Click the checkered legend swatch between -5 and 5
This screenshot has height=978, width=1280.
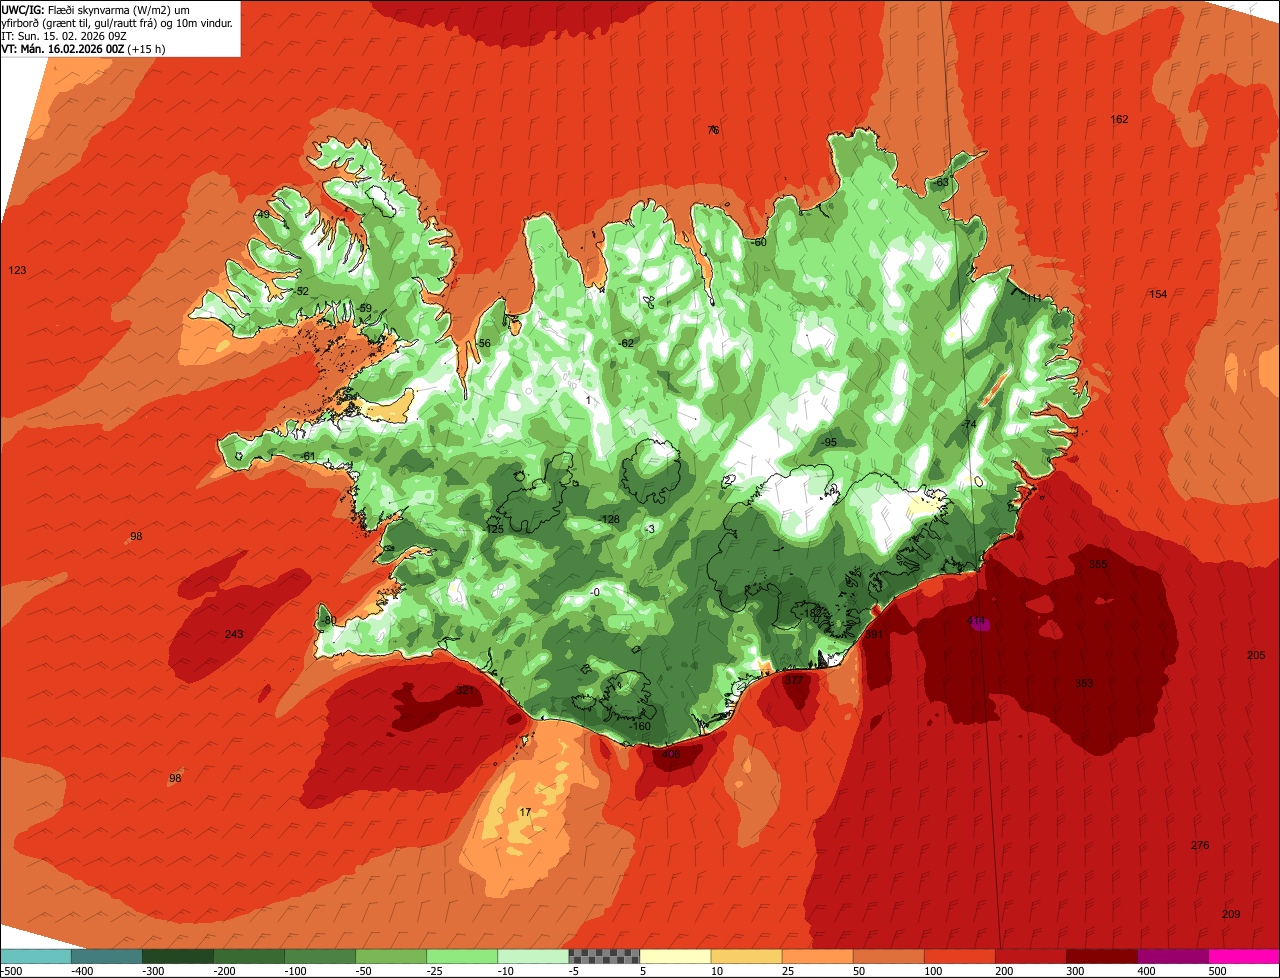tap(604, 956)
